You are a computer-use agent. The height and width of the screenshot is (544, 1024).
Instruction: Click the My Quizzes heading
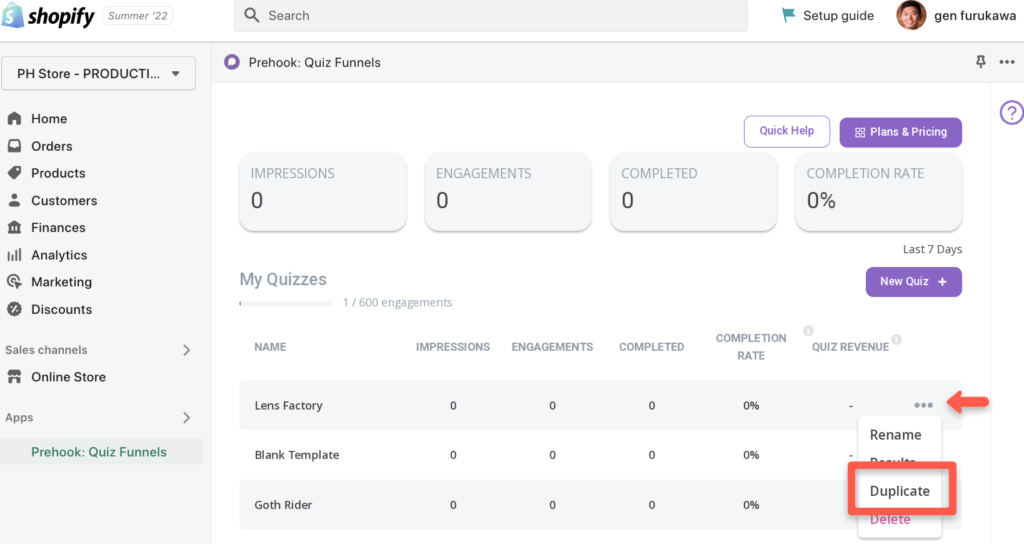[x=283, y=280]
